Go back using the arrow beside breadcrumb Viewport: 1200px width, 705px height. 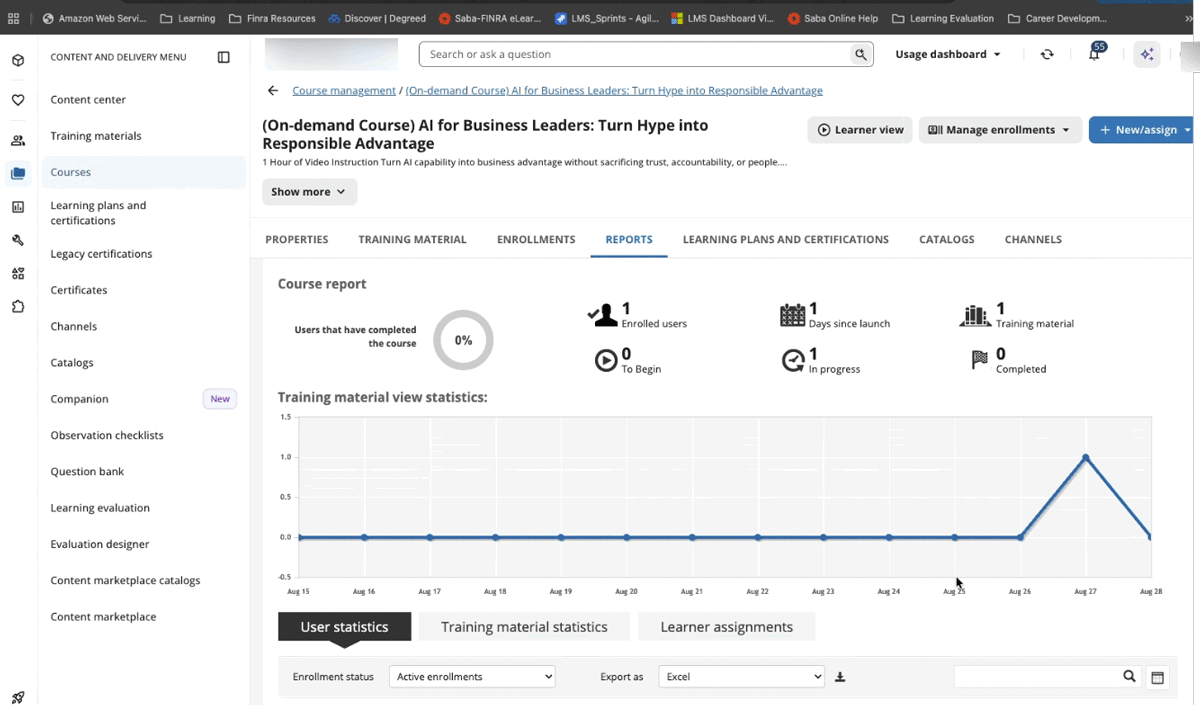(273, 91)
